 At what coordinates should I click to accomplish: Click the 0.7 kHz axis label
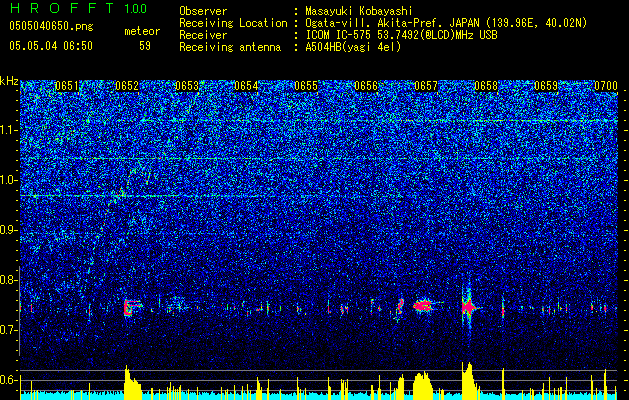[9, 330]
